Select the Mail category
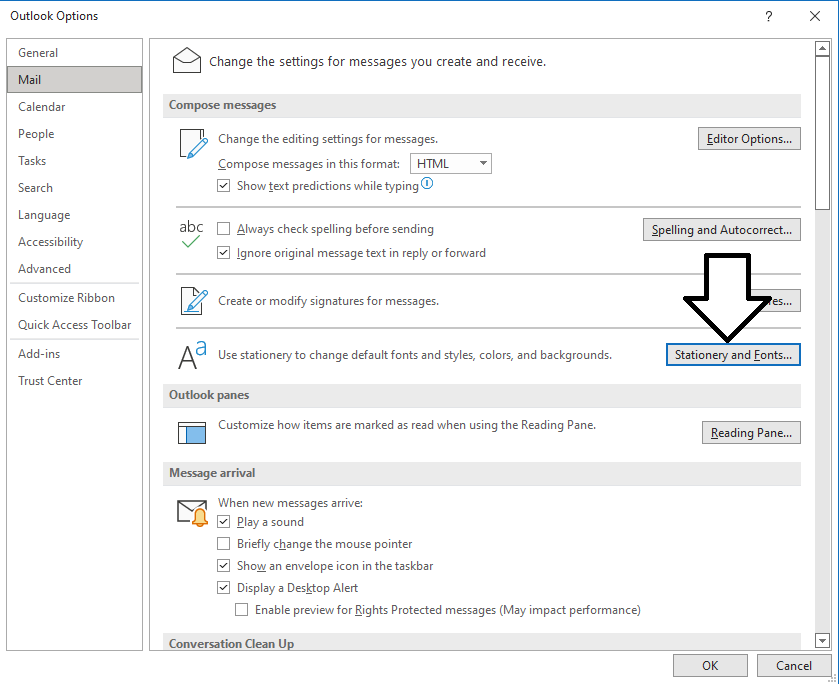Image resolution: width=839 pixels, height=684 pixels. (x=74, y=80)
